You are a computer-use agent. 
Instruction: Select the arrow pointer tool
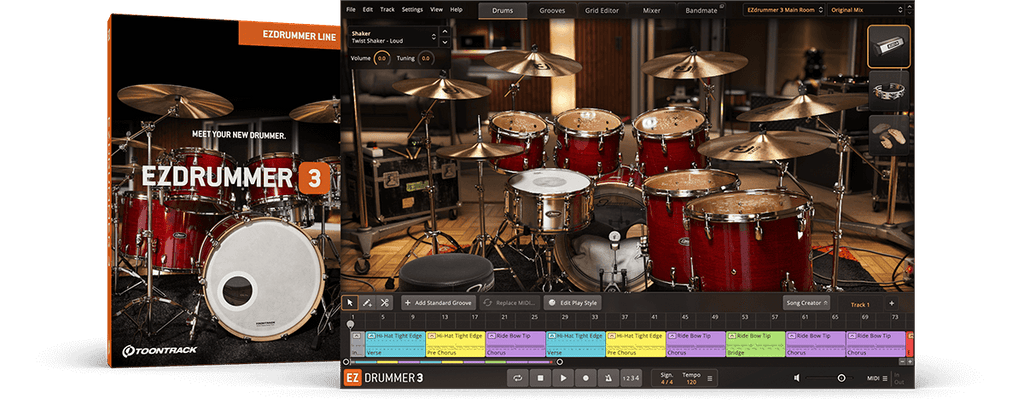pos(349,302)
